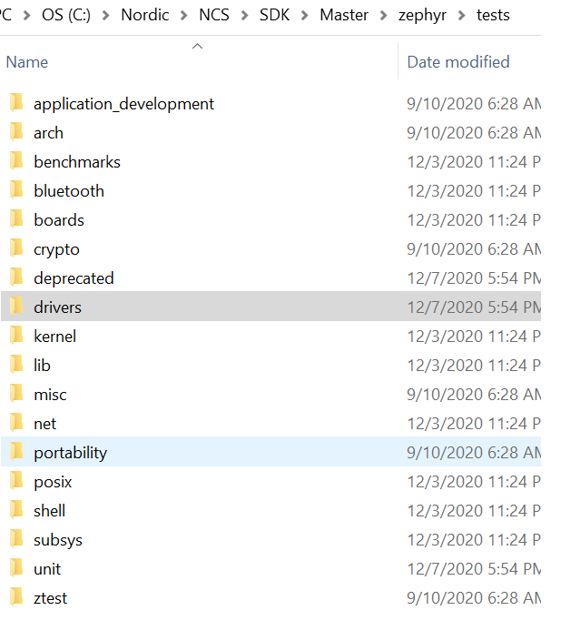Click the misc folder icon
586x617 pixels.
[x=17, y=394]
